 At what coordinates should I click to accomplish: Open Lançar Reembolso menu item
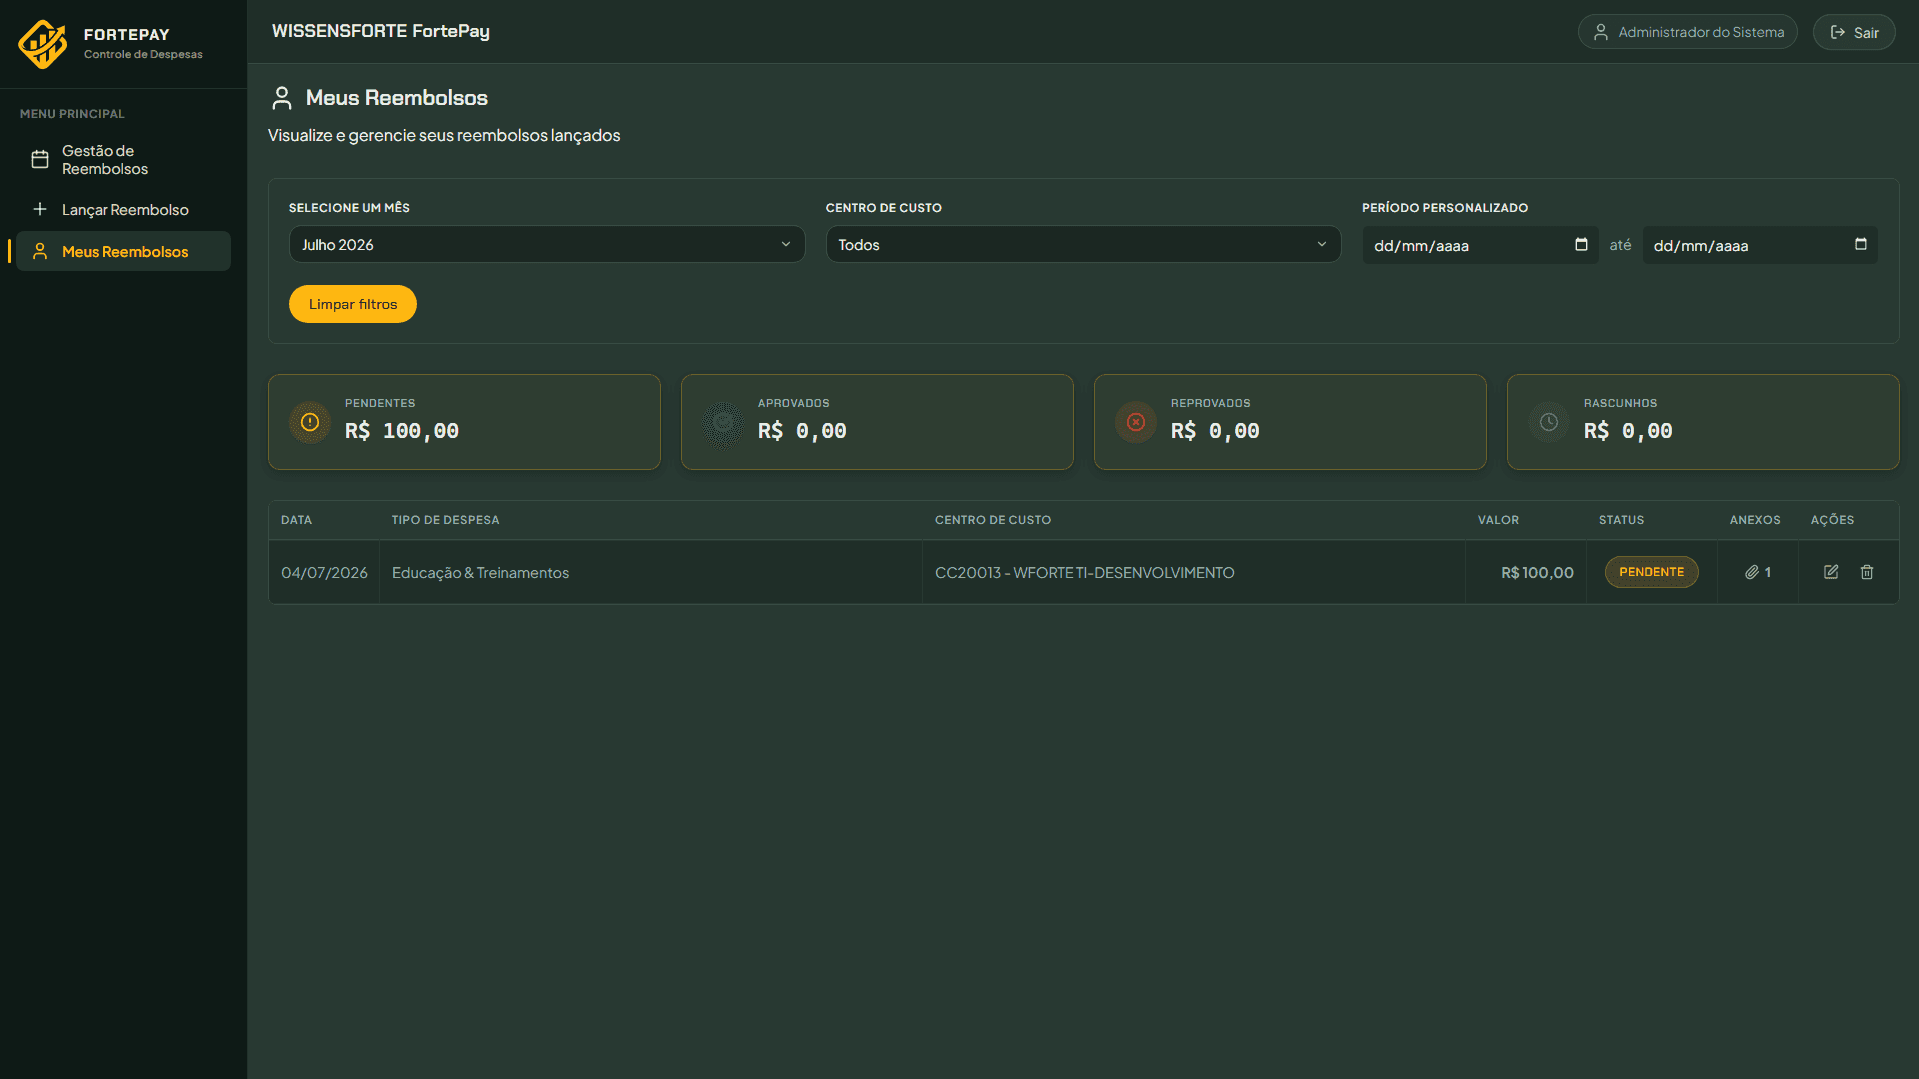[x=123, y=210]
